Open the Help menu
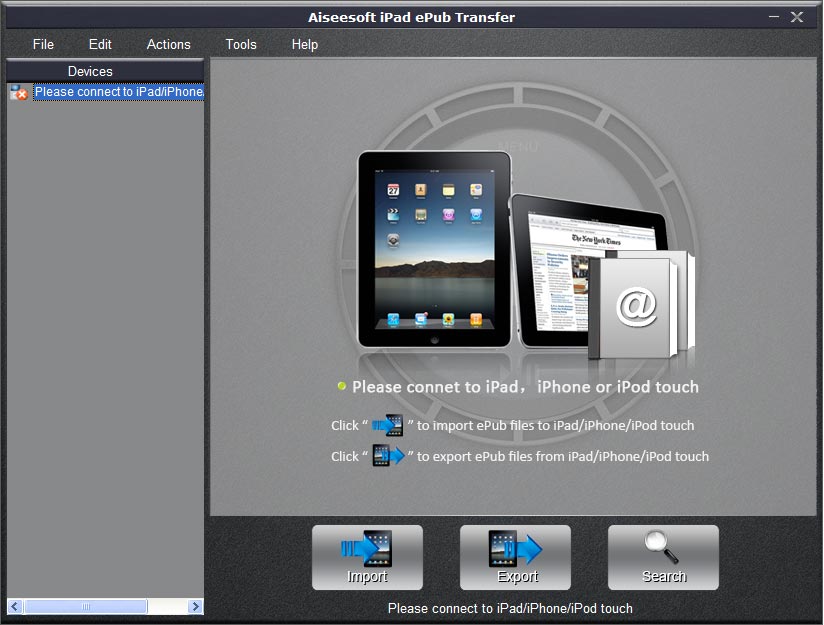The width and height of the screenshot is (824, 625). tap(305, 44)
